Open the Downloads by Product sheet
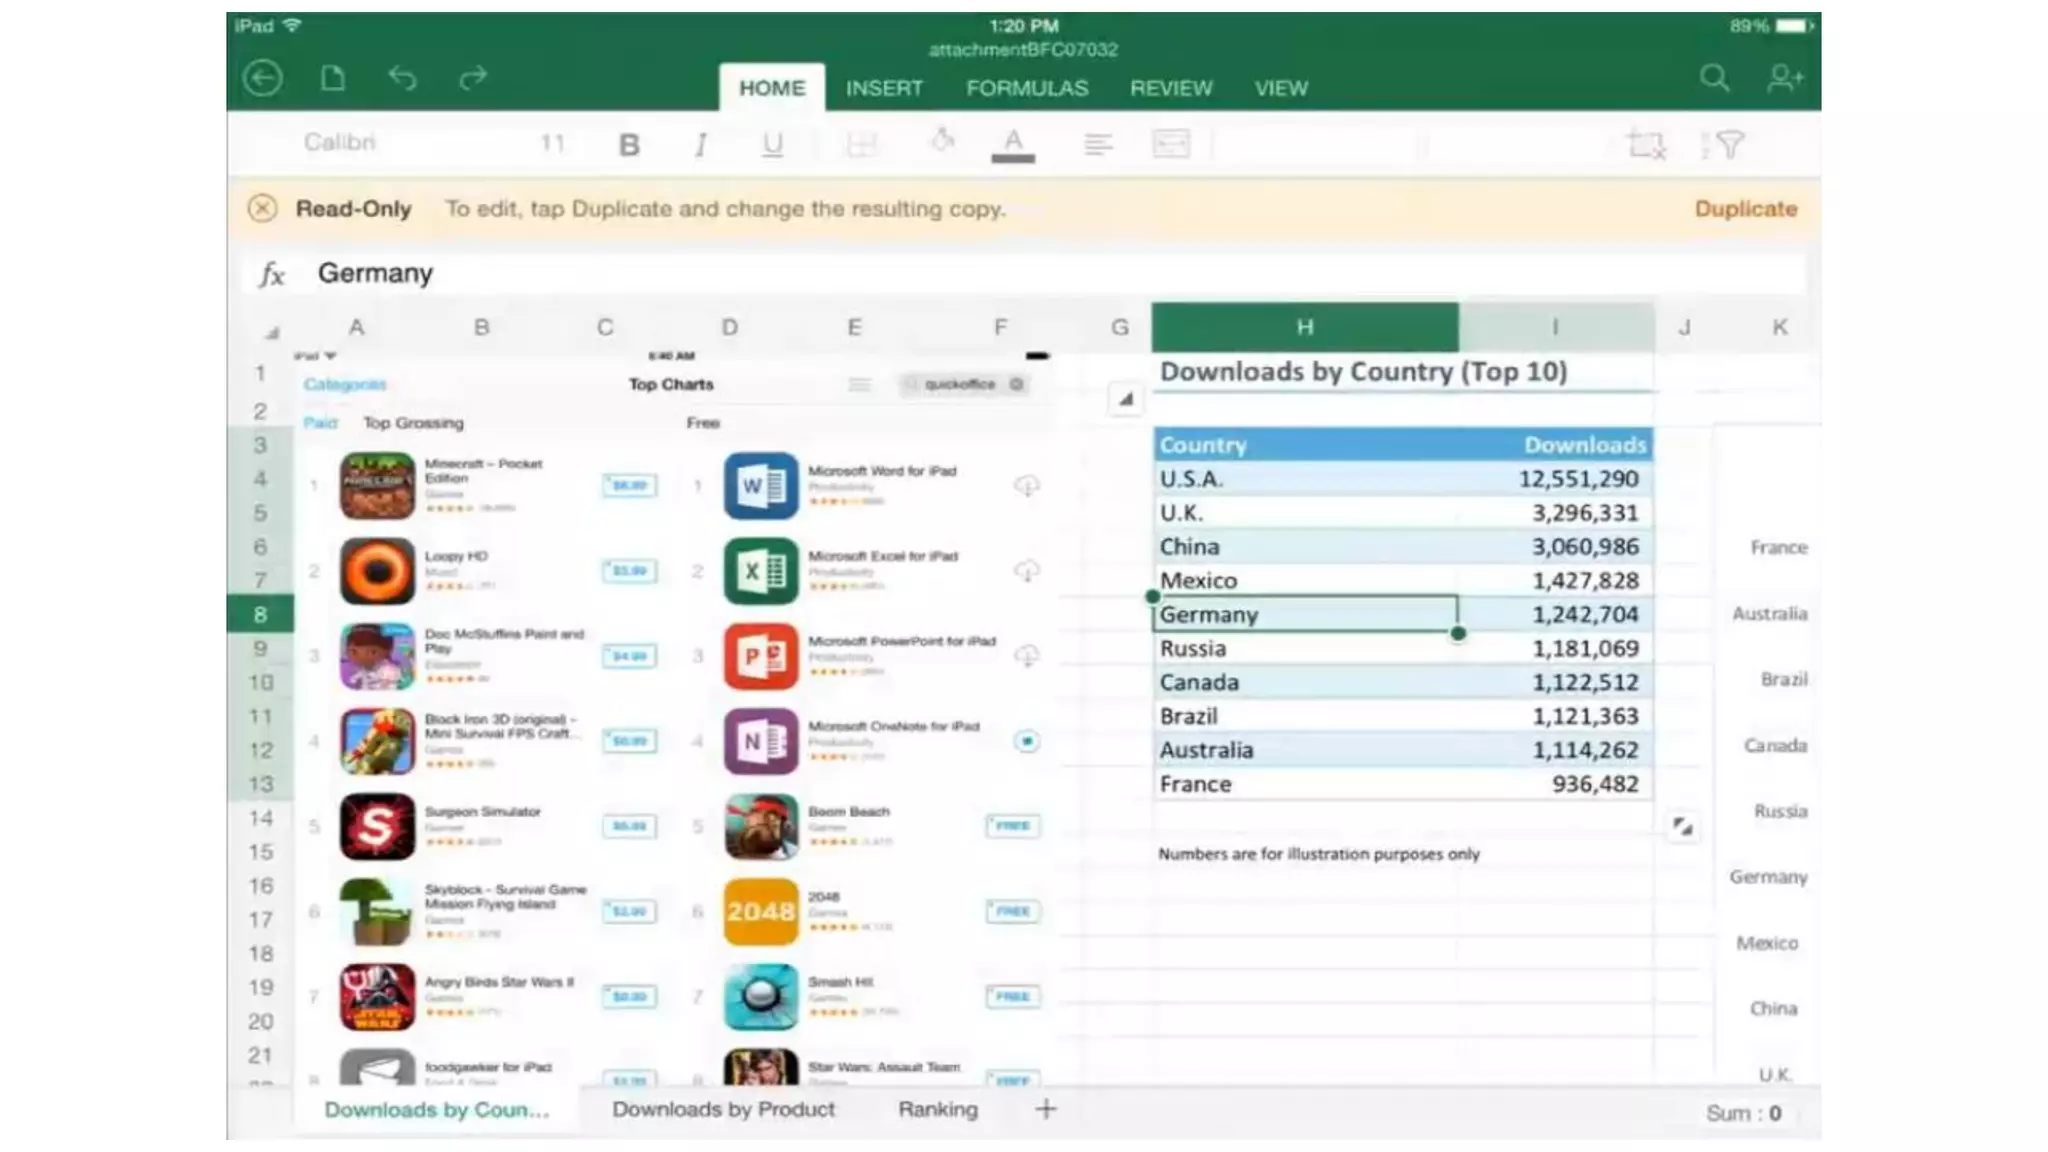2048x1152 pixels. coord(723,1109)
